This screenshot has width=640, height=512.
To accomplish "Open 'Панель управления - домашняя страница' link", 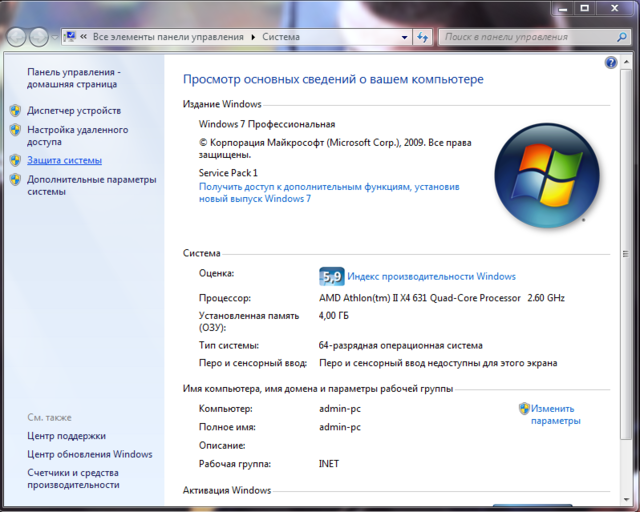I will click(73, 78).
